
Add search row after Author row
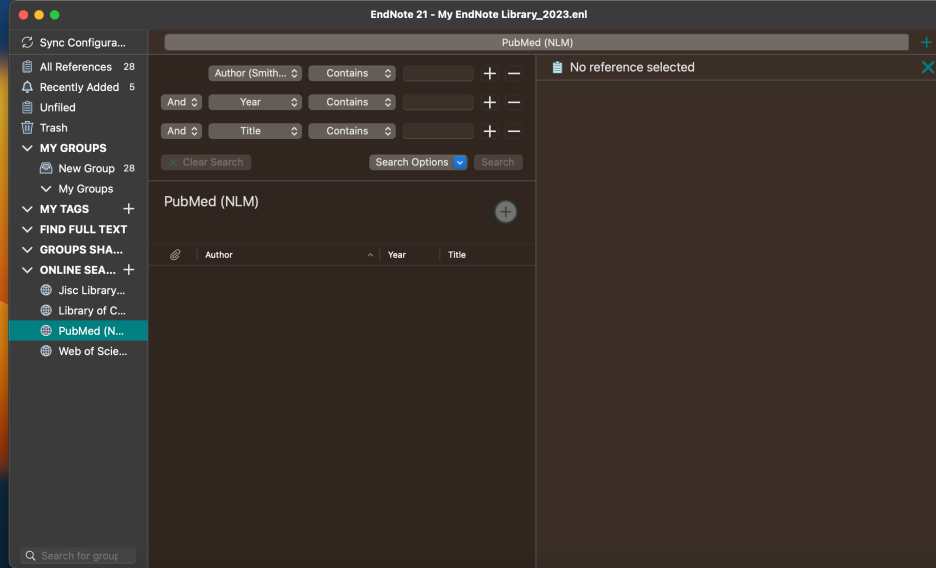[x=489, y=73]
